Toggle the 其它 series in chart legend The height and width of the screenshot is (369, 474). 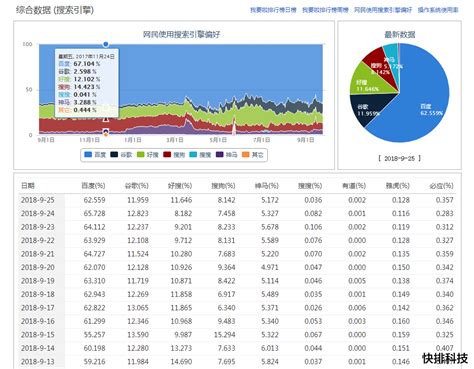pos(253,155)
